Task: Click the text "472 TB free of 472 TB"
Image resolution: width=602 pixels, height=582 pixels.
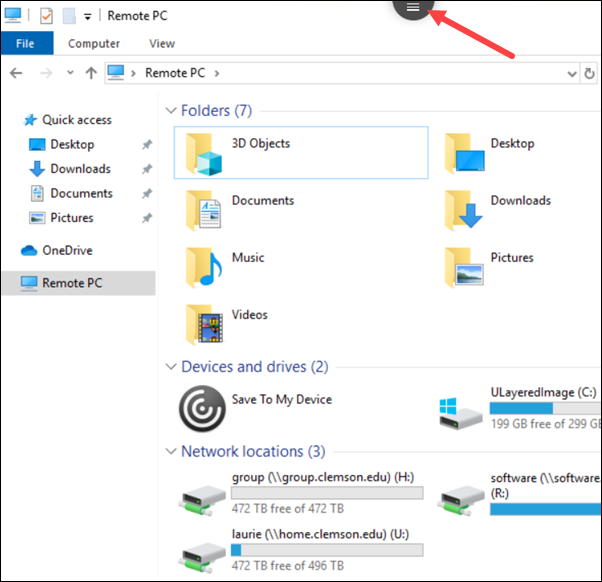Action: point(288,508)
